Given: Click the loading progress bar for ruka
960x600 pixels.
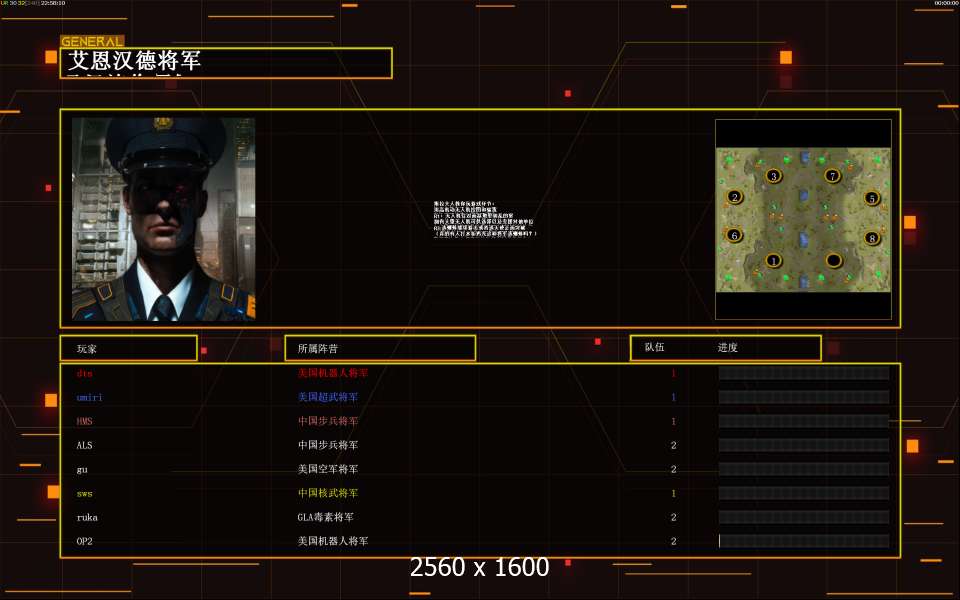Looking at the screenshot, I should (x=804, y=517).
